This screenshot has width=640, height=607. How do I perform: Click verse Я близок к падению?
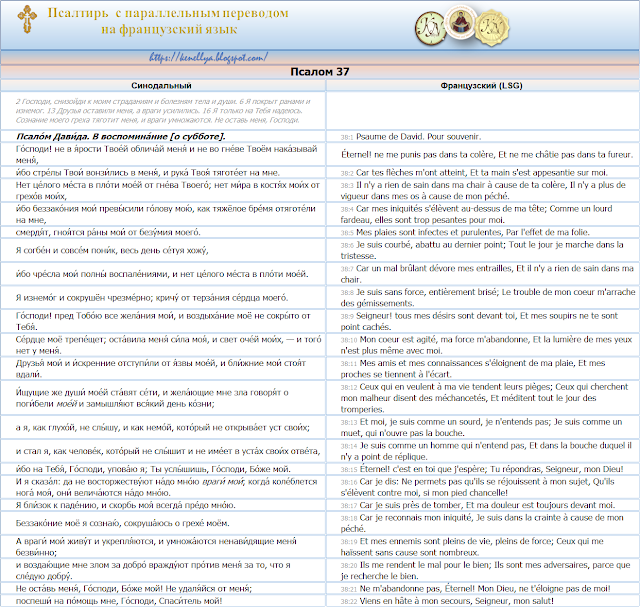[126, 505]
